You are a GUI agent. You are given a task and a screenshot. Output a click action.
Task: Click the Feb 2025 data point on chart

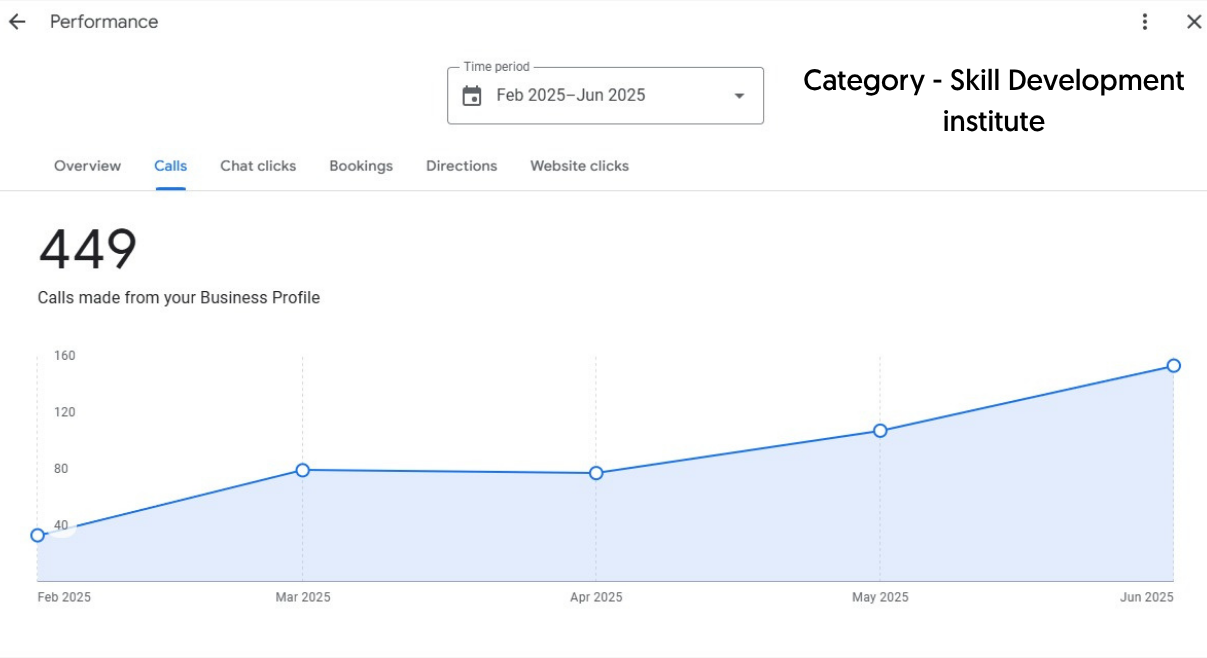coord(38,535)
